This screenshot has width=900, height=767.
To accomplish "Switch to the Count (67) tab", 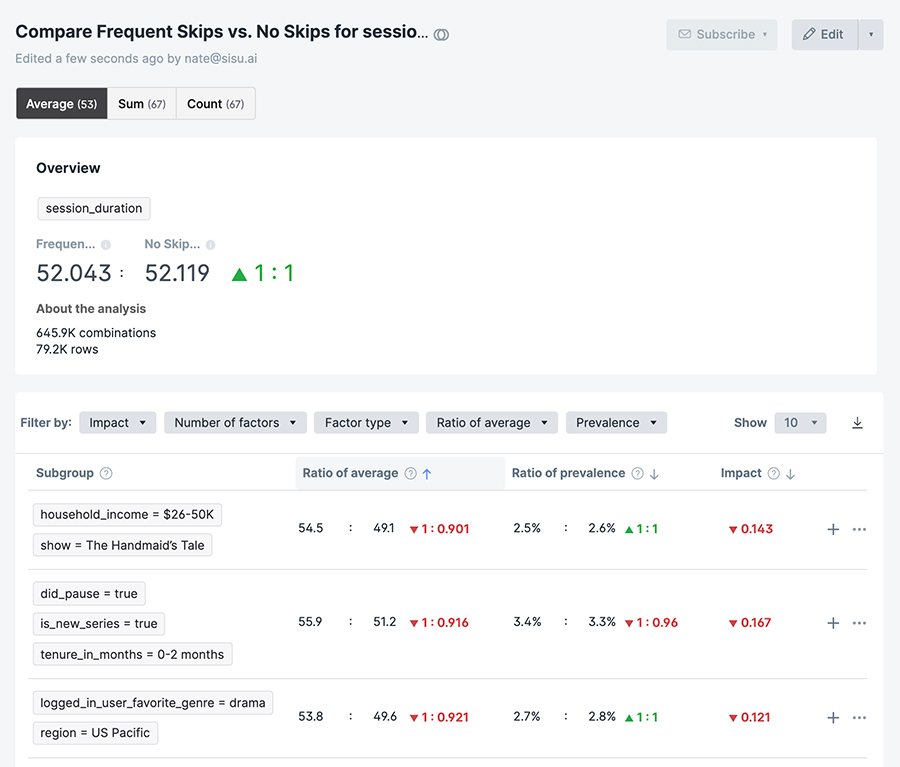I will point(215,103).
